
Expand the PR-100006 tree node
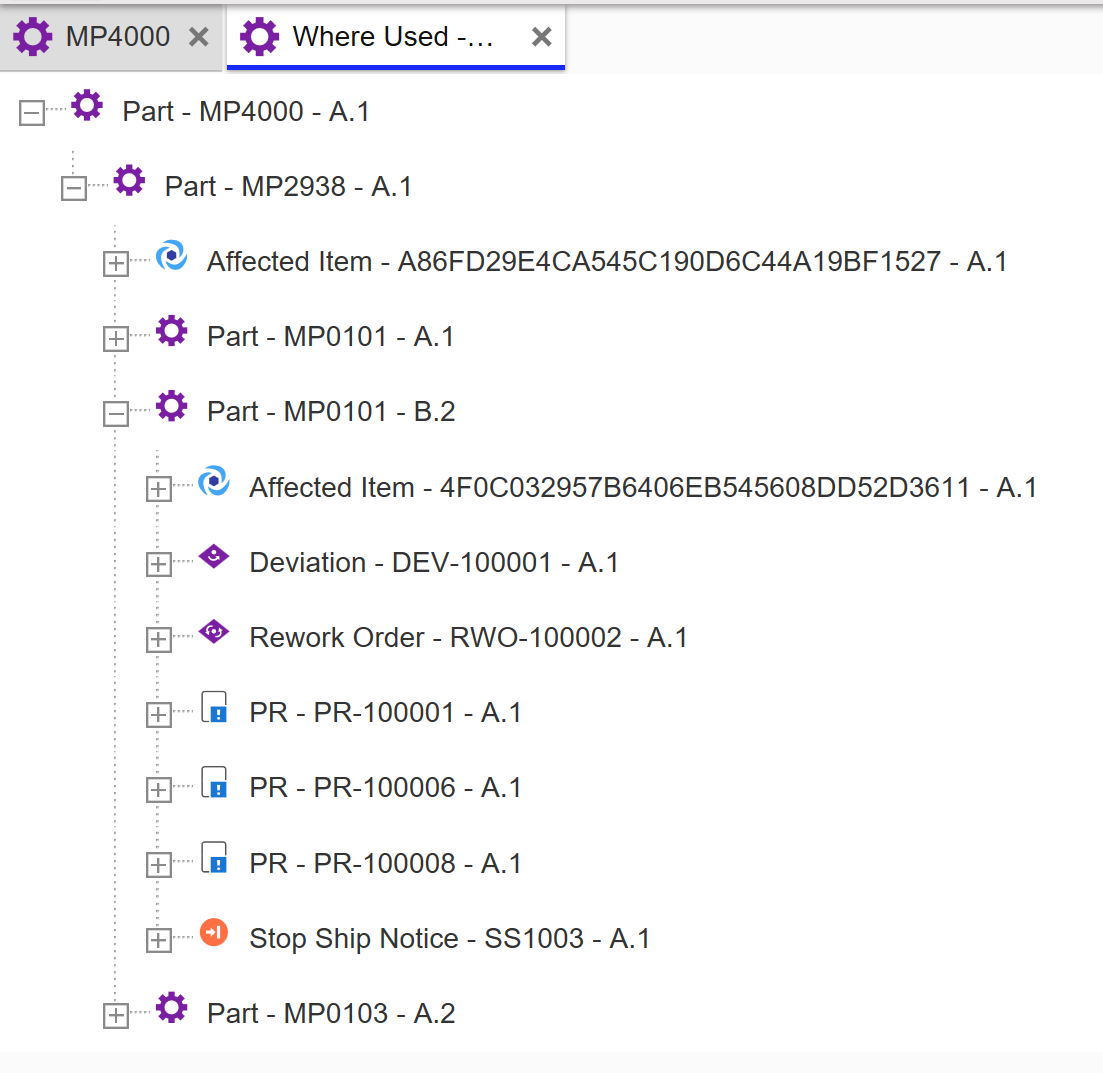coord(158,790)
